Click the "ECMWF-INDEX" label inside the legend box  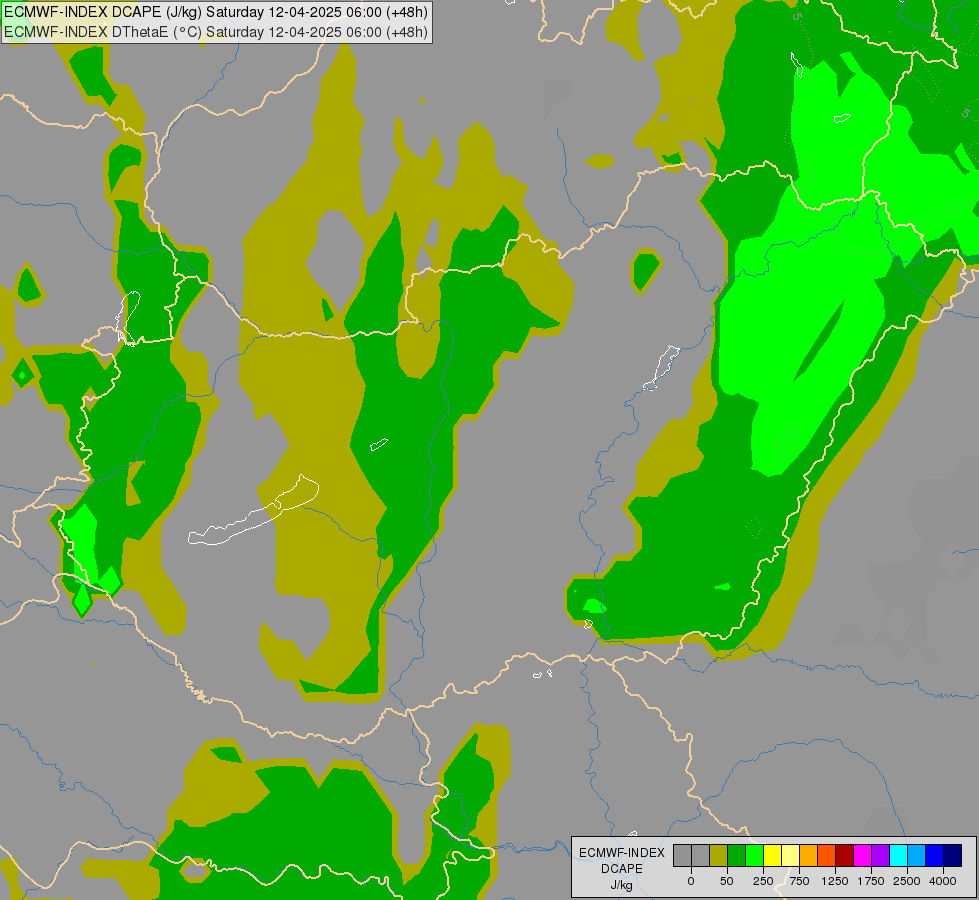tap(622, 853)
